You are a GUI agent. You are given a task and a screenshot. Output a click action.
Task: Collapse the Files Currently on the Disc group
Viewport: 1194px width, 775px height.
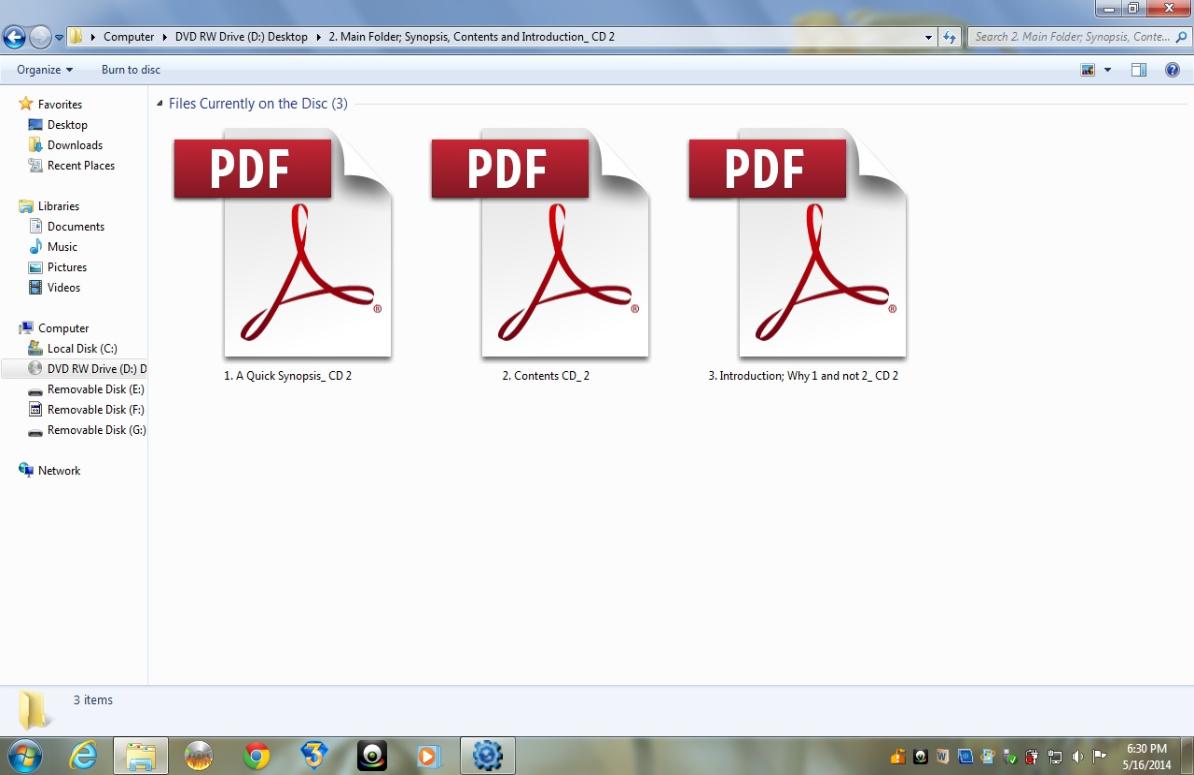click(160, 104)
